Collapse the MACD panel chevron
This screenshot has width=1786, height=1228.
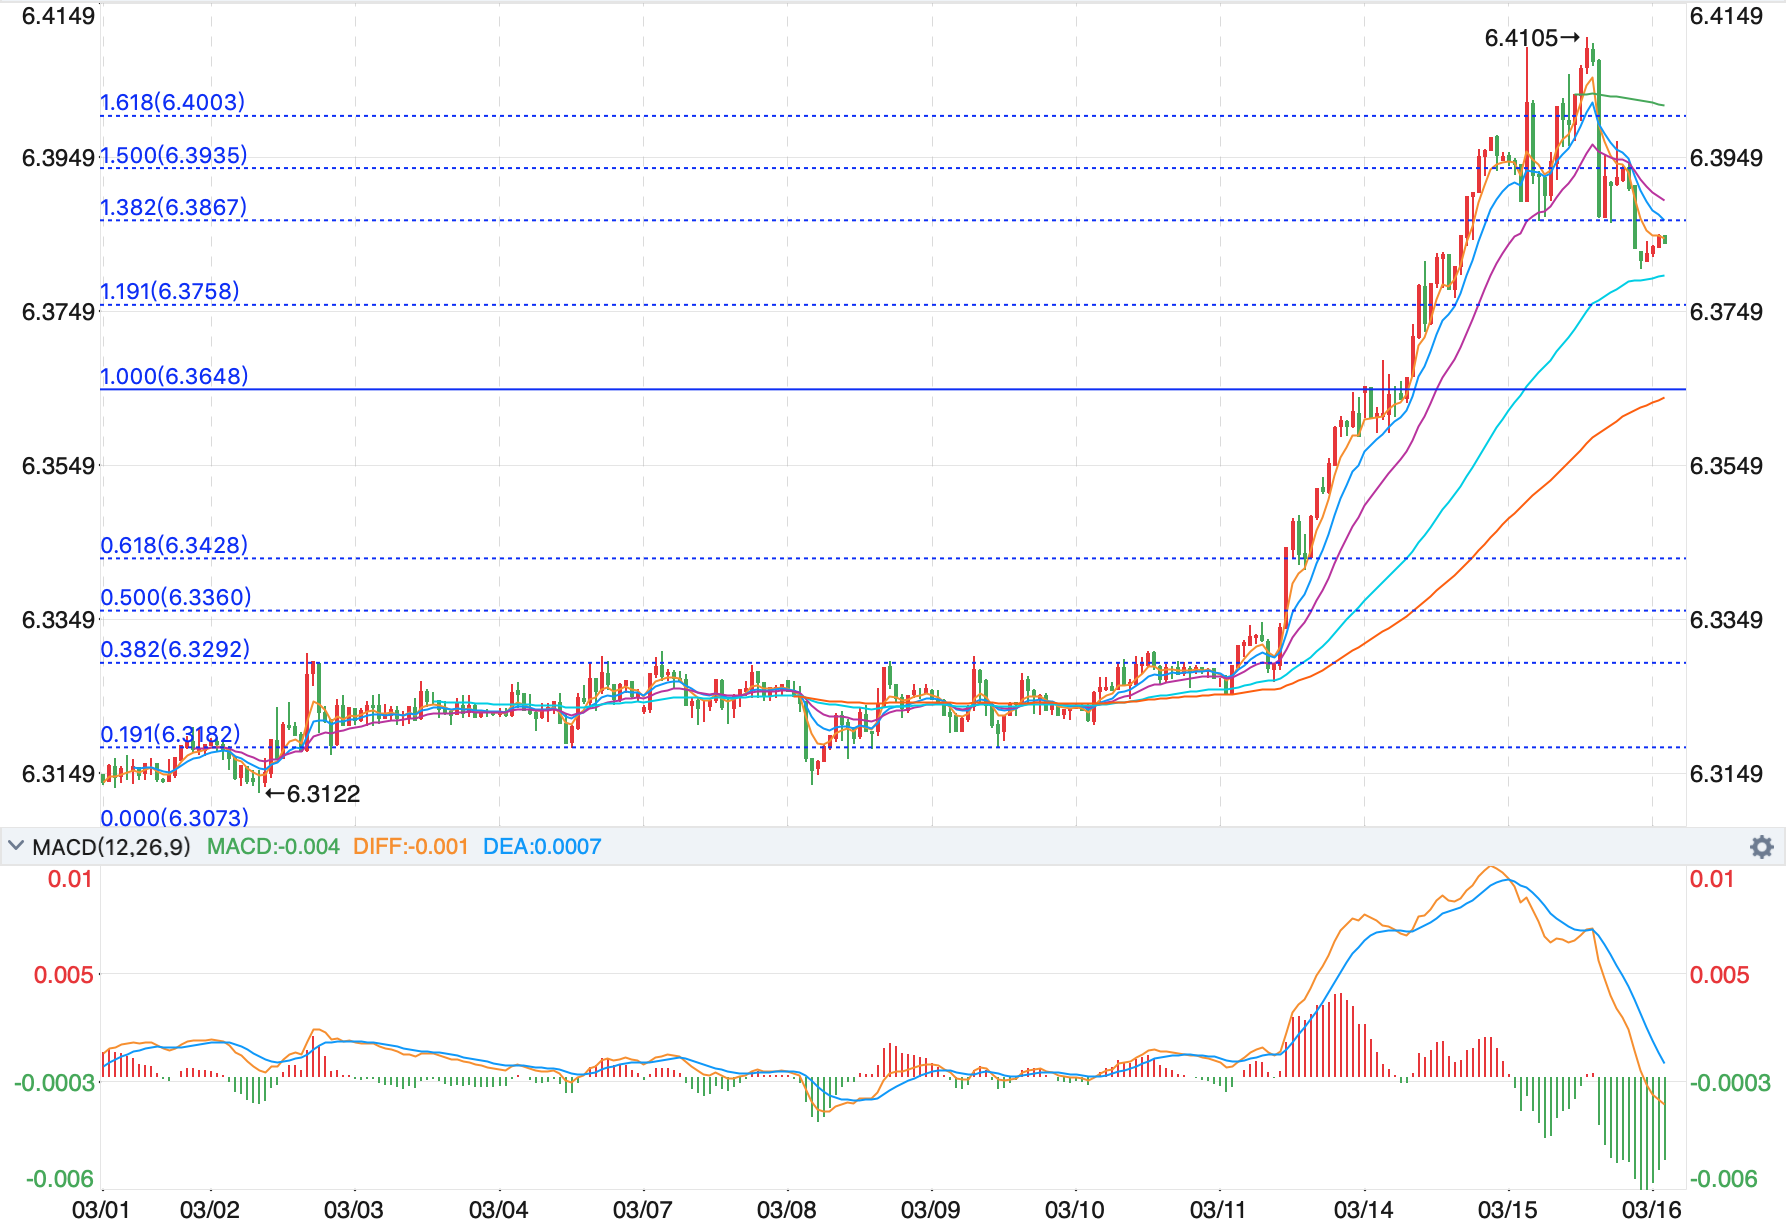pos(15,846)
